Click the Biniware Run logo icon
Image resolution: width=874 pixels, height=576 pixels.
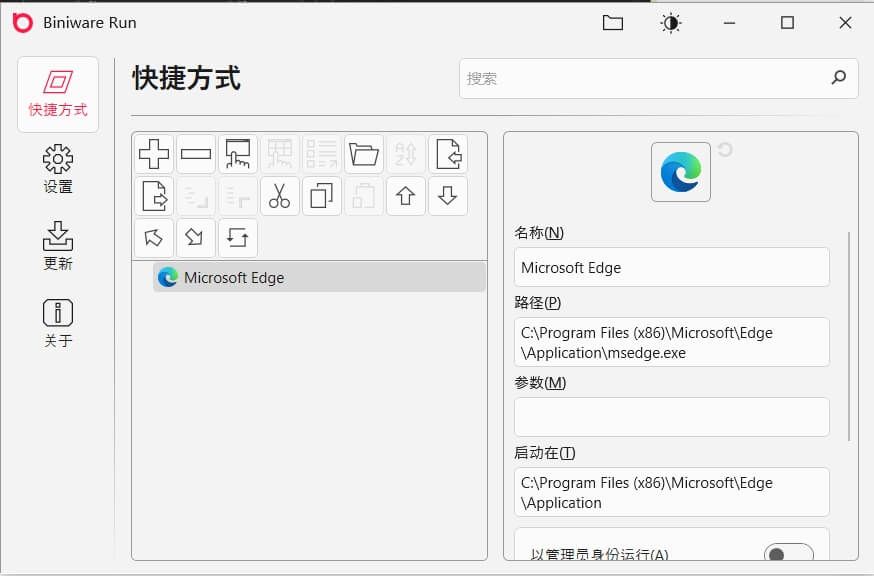click(x=23, y=23)
